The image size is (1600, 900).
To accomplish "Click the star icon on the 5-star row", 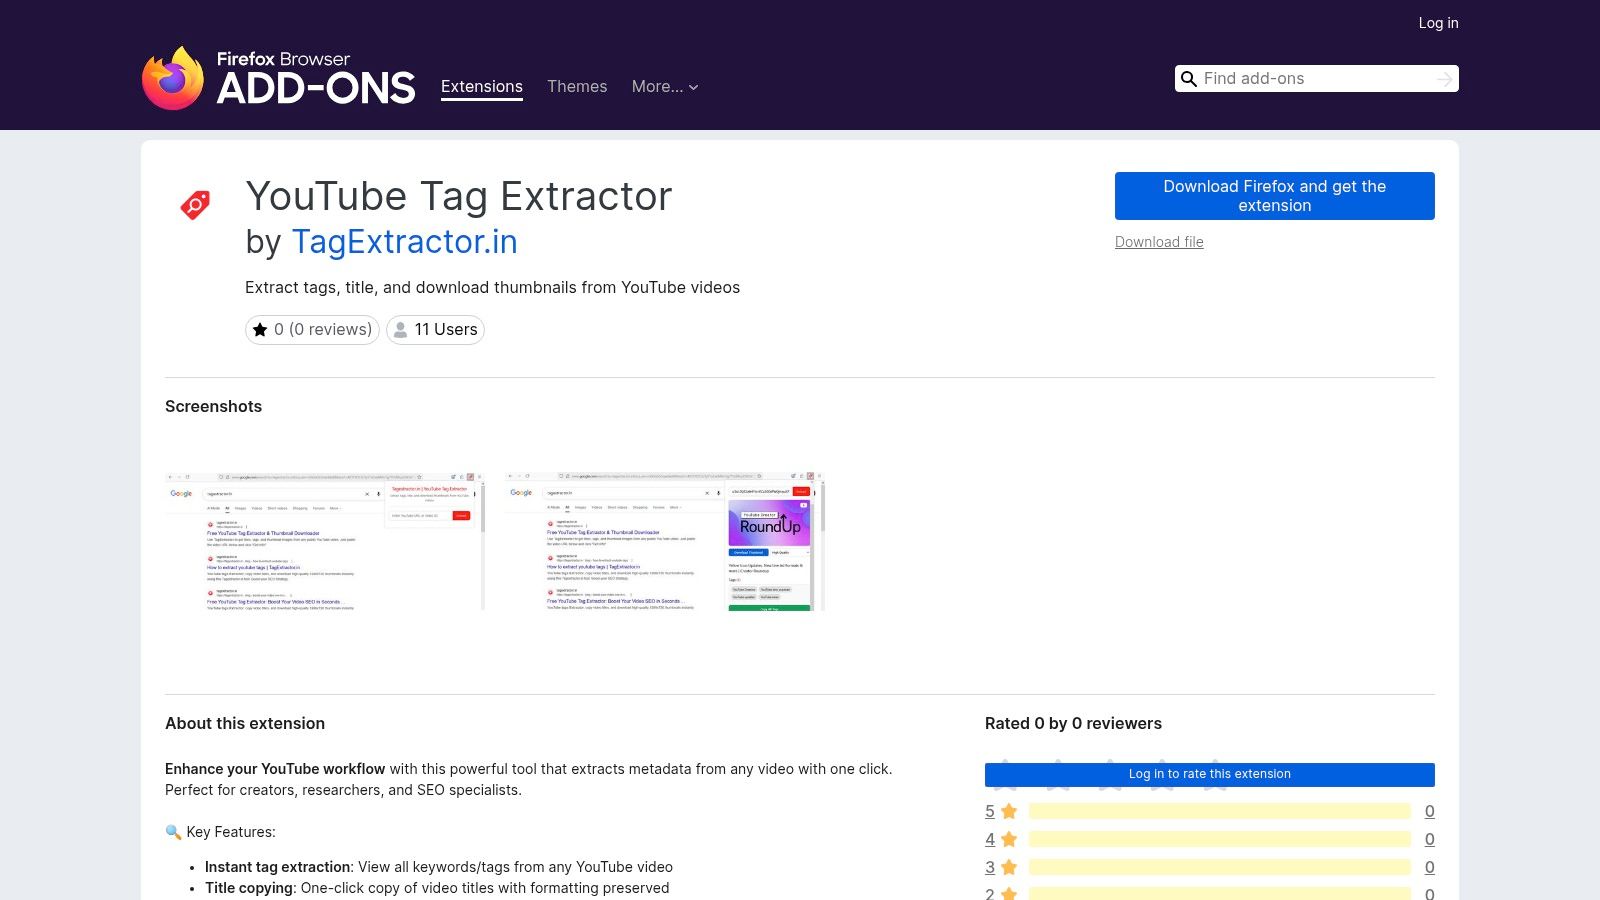I will coord(1008,811).
